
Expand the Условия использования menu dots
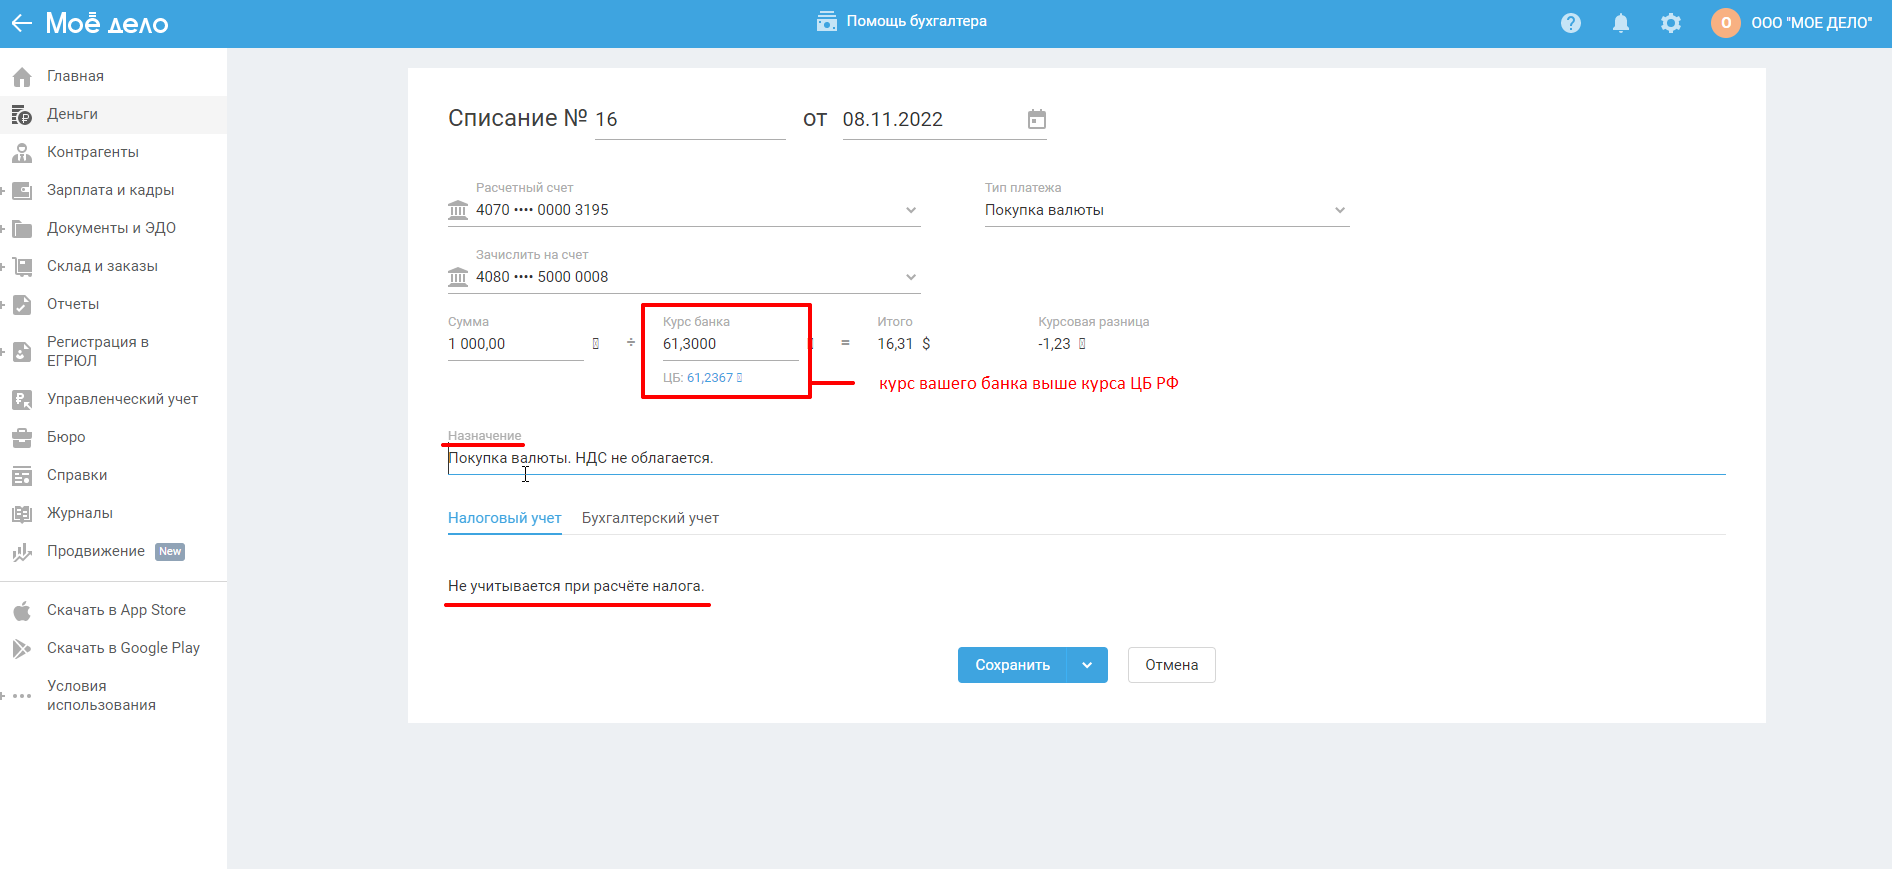point(22,696)
